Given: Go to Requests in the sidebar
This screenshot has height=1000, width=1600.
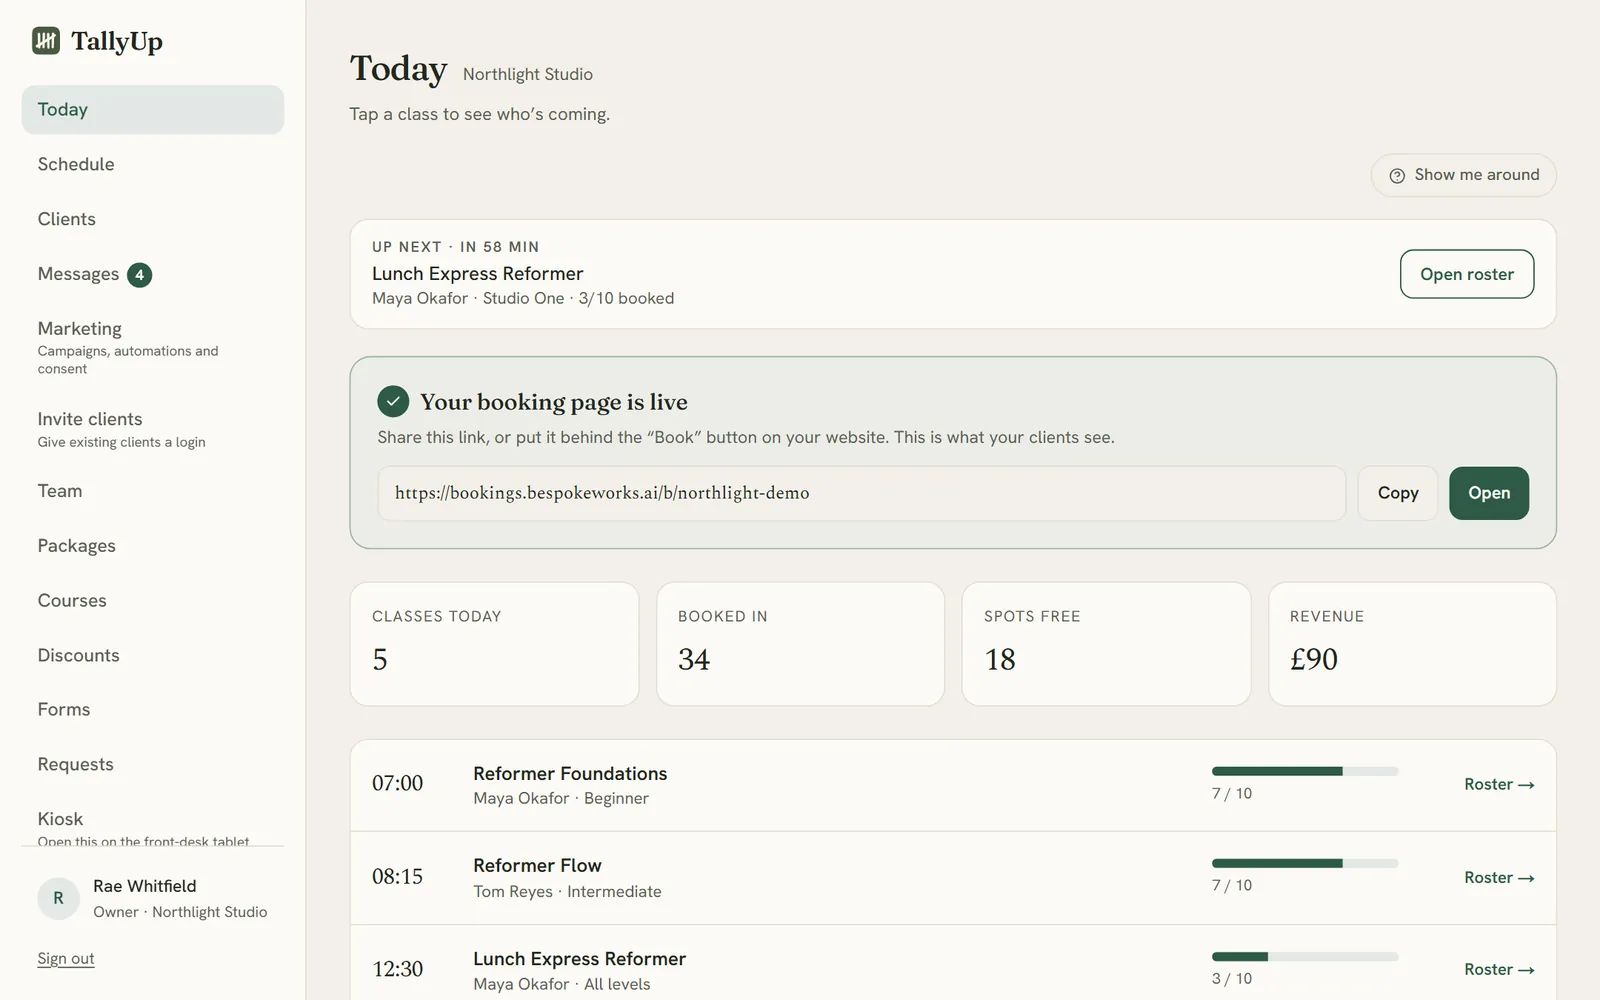Looking at the screenshot, I should 153,764.
